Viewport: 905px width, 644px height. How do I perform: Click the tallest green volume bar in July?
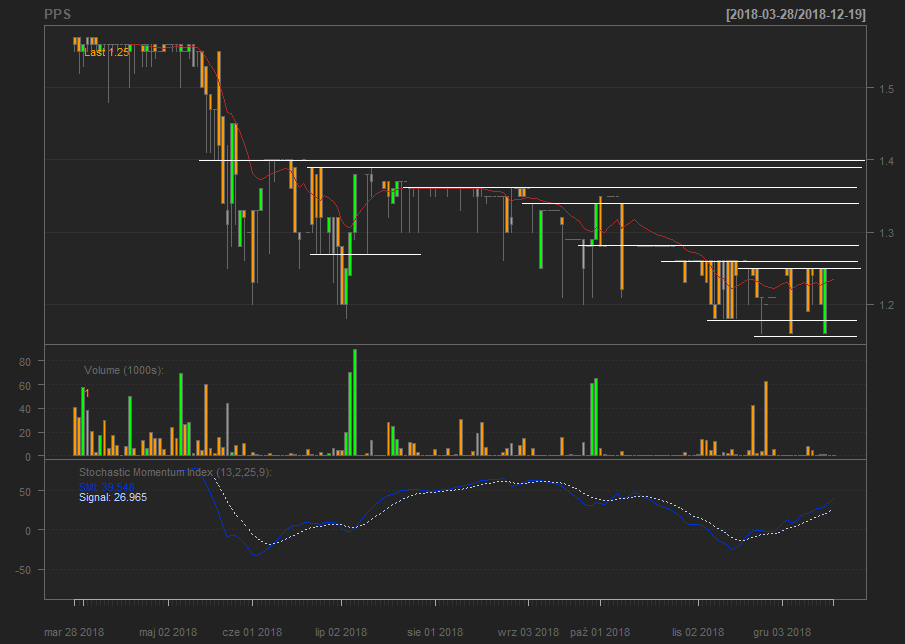[x=355, y=402]
